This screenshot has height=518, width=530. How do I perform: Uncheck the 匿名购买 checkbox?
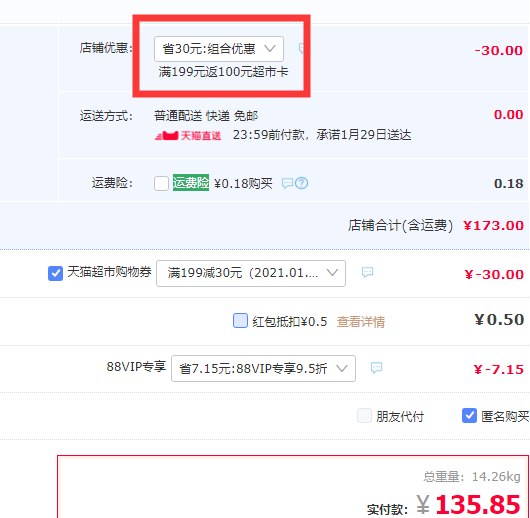click(x=469, y=416)
